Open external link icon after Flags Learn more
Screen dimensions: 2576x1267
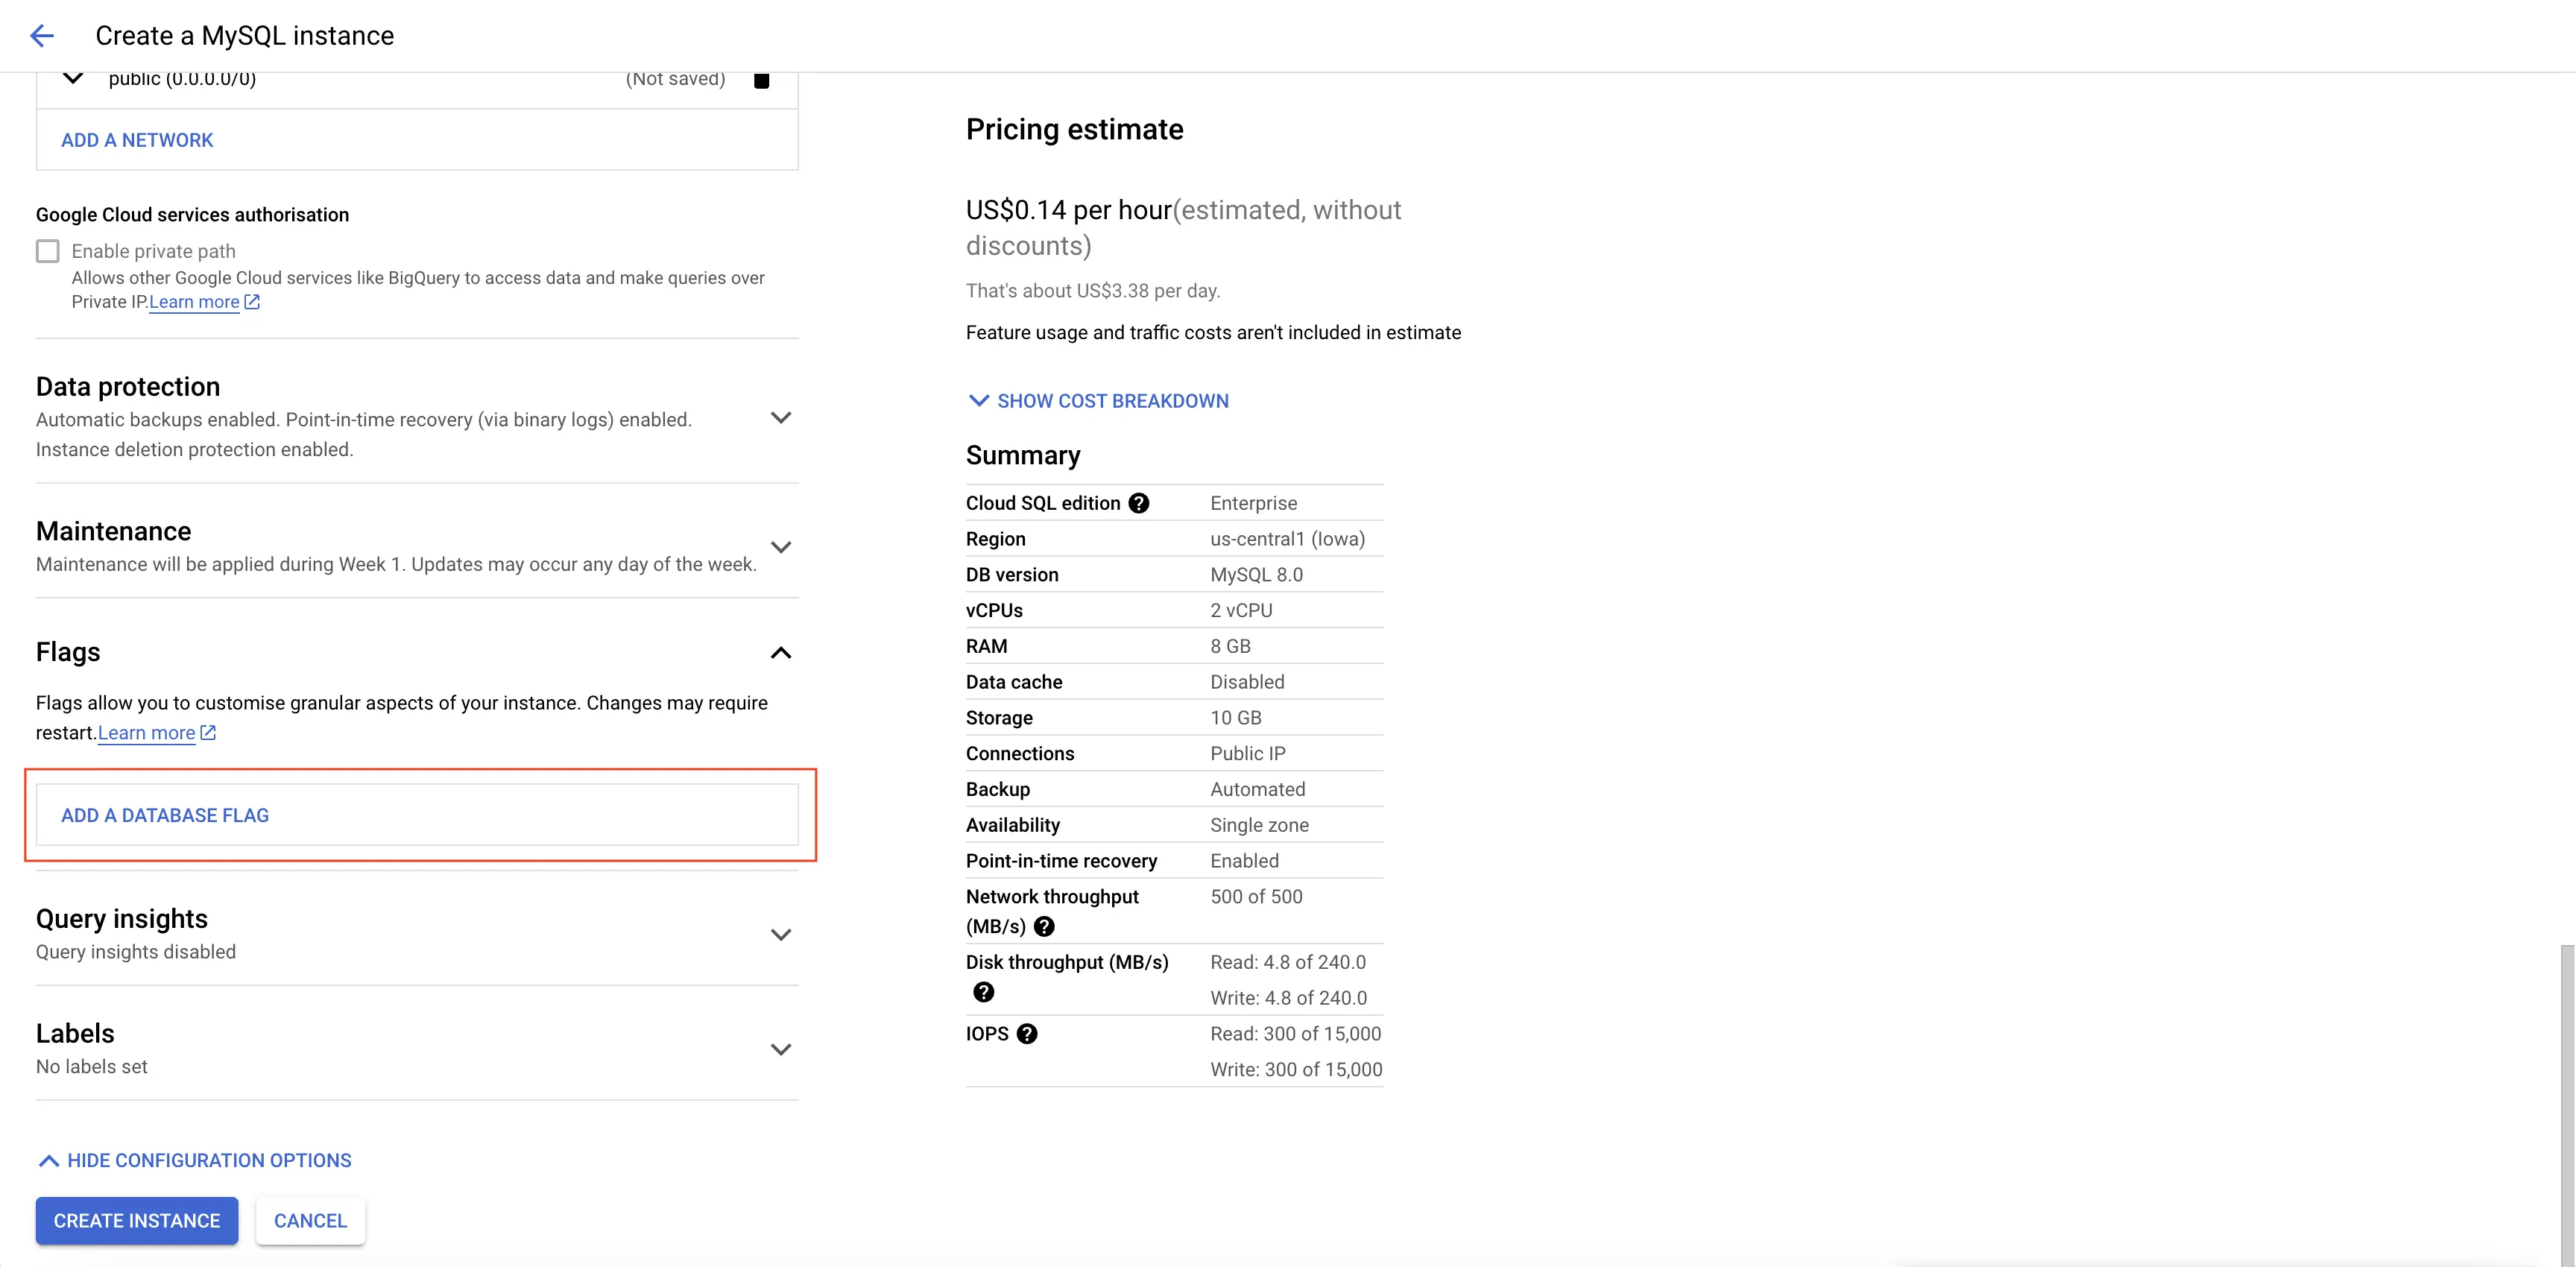point(208,733)
